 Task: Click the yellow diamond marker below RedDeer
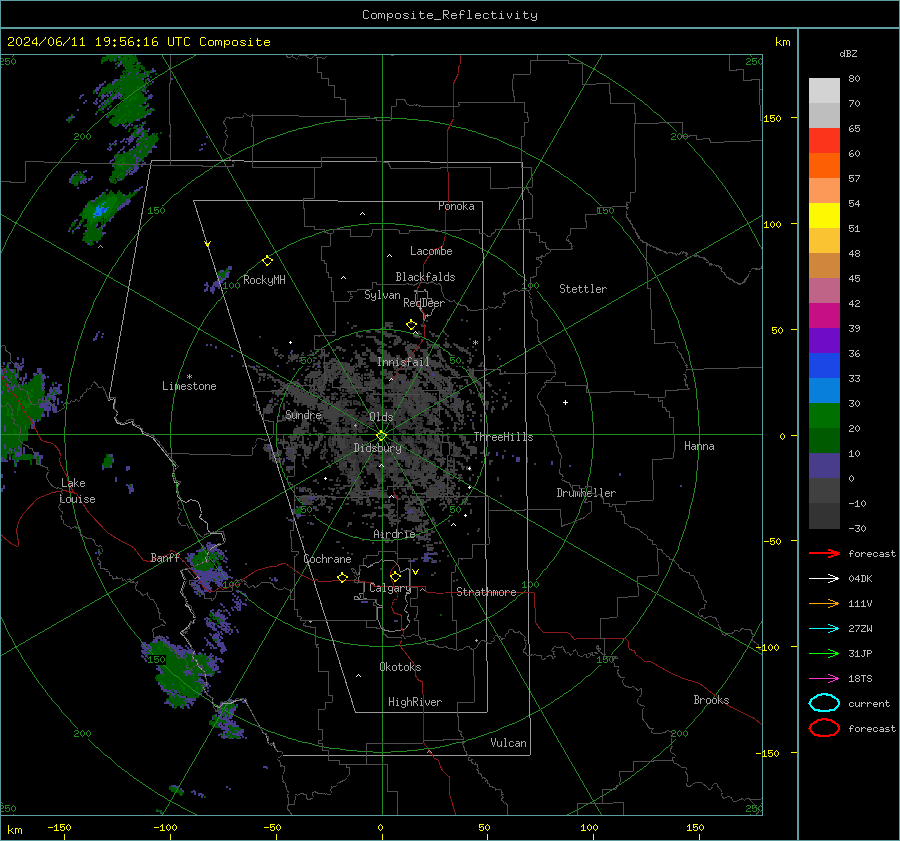(x=412, y=325)
